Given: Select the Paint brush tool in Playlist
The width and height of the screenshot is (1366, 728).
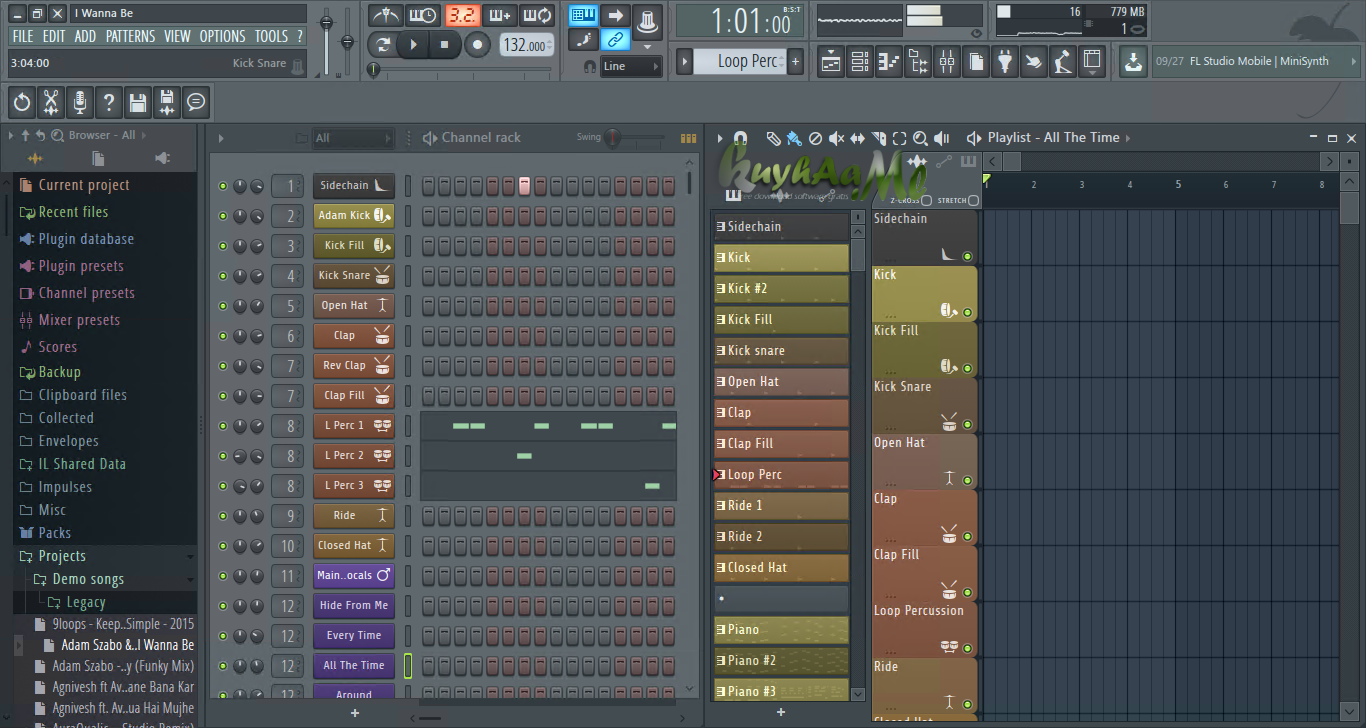Looking at the screenshot, I should (x=794, y=138).
